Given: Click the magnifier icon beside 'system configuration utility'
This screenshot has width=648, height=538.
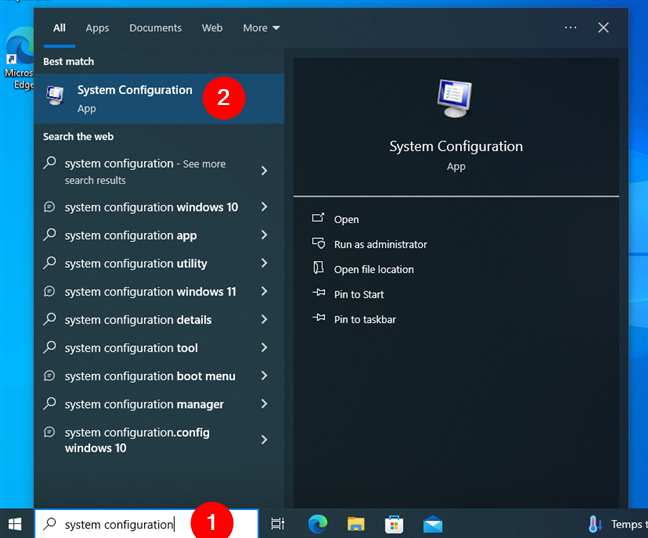Looking at the screenshot, I should tap(50, 262).
